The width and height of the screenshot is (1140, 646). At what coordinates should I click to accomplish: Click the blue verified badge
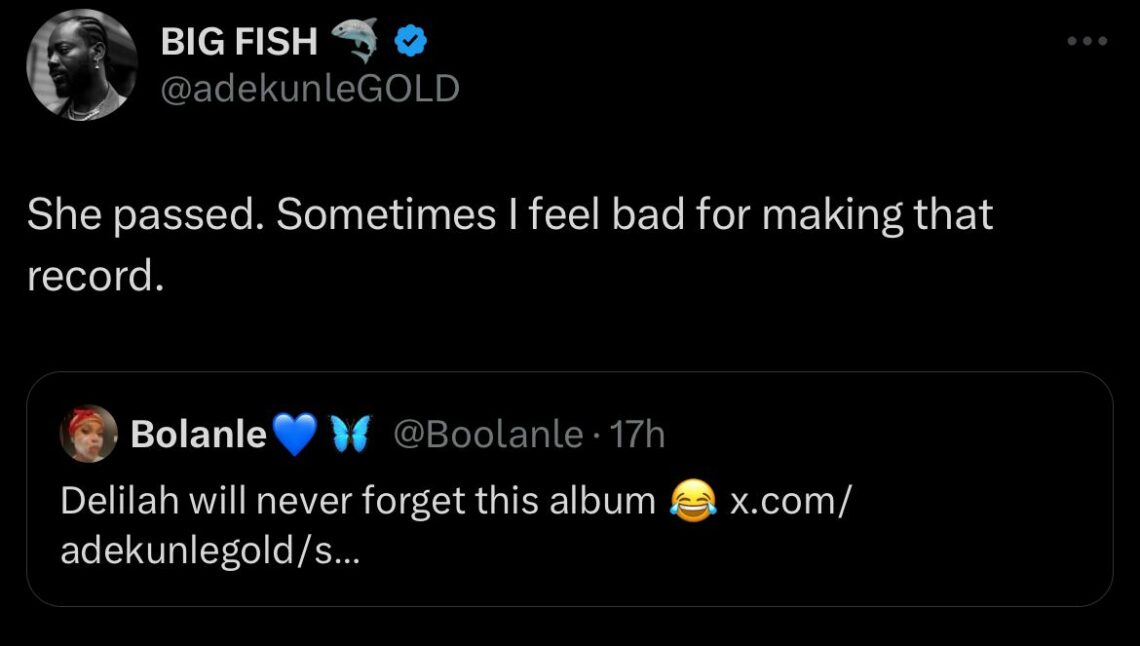411,41
